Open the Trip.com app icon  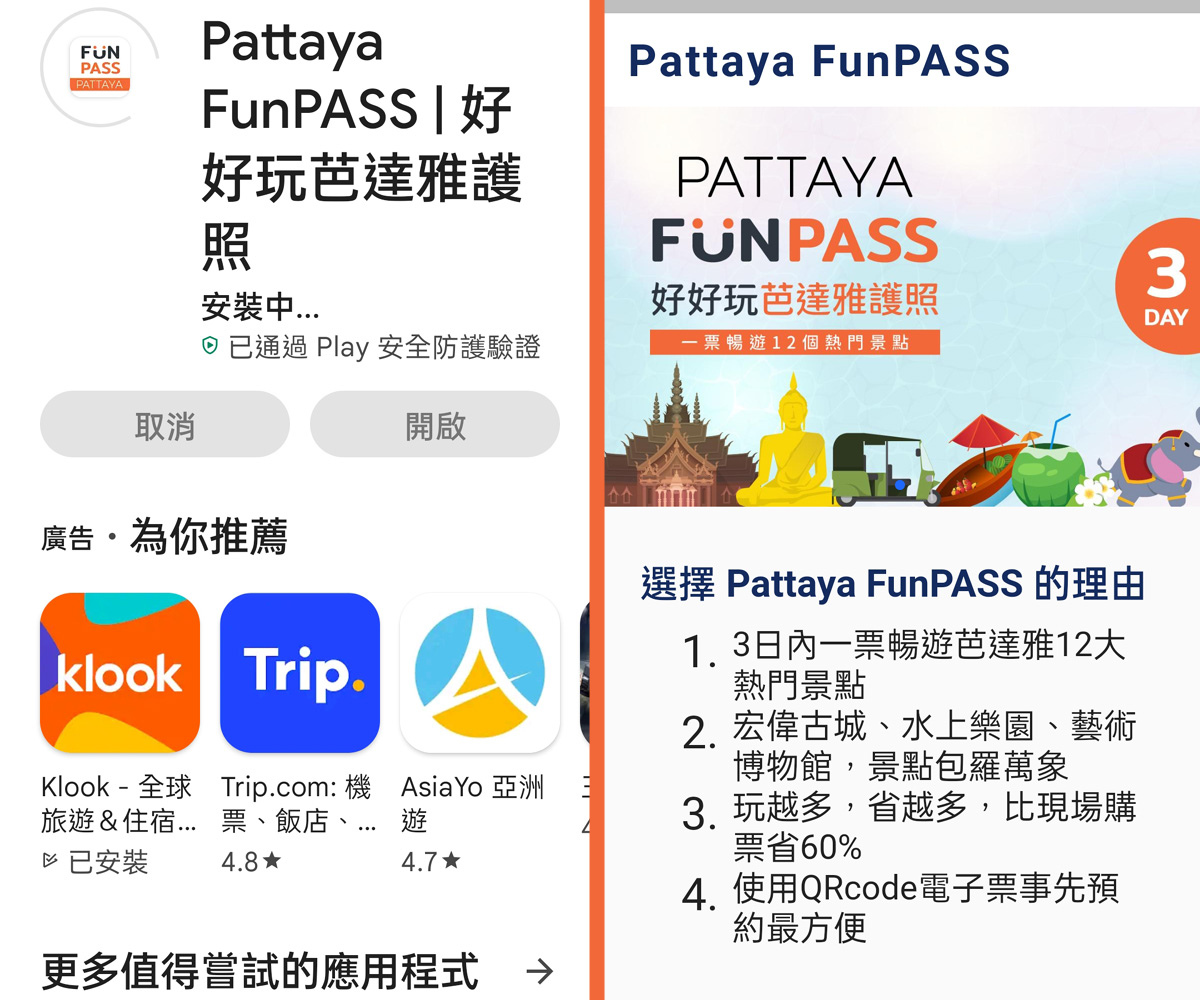click(300, 673)
